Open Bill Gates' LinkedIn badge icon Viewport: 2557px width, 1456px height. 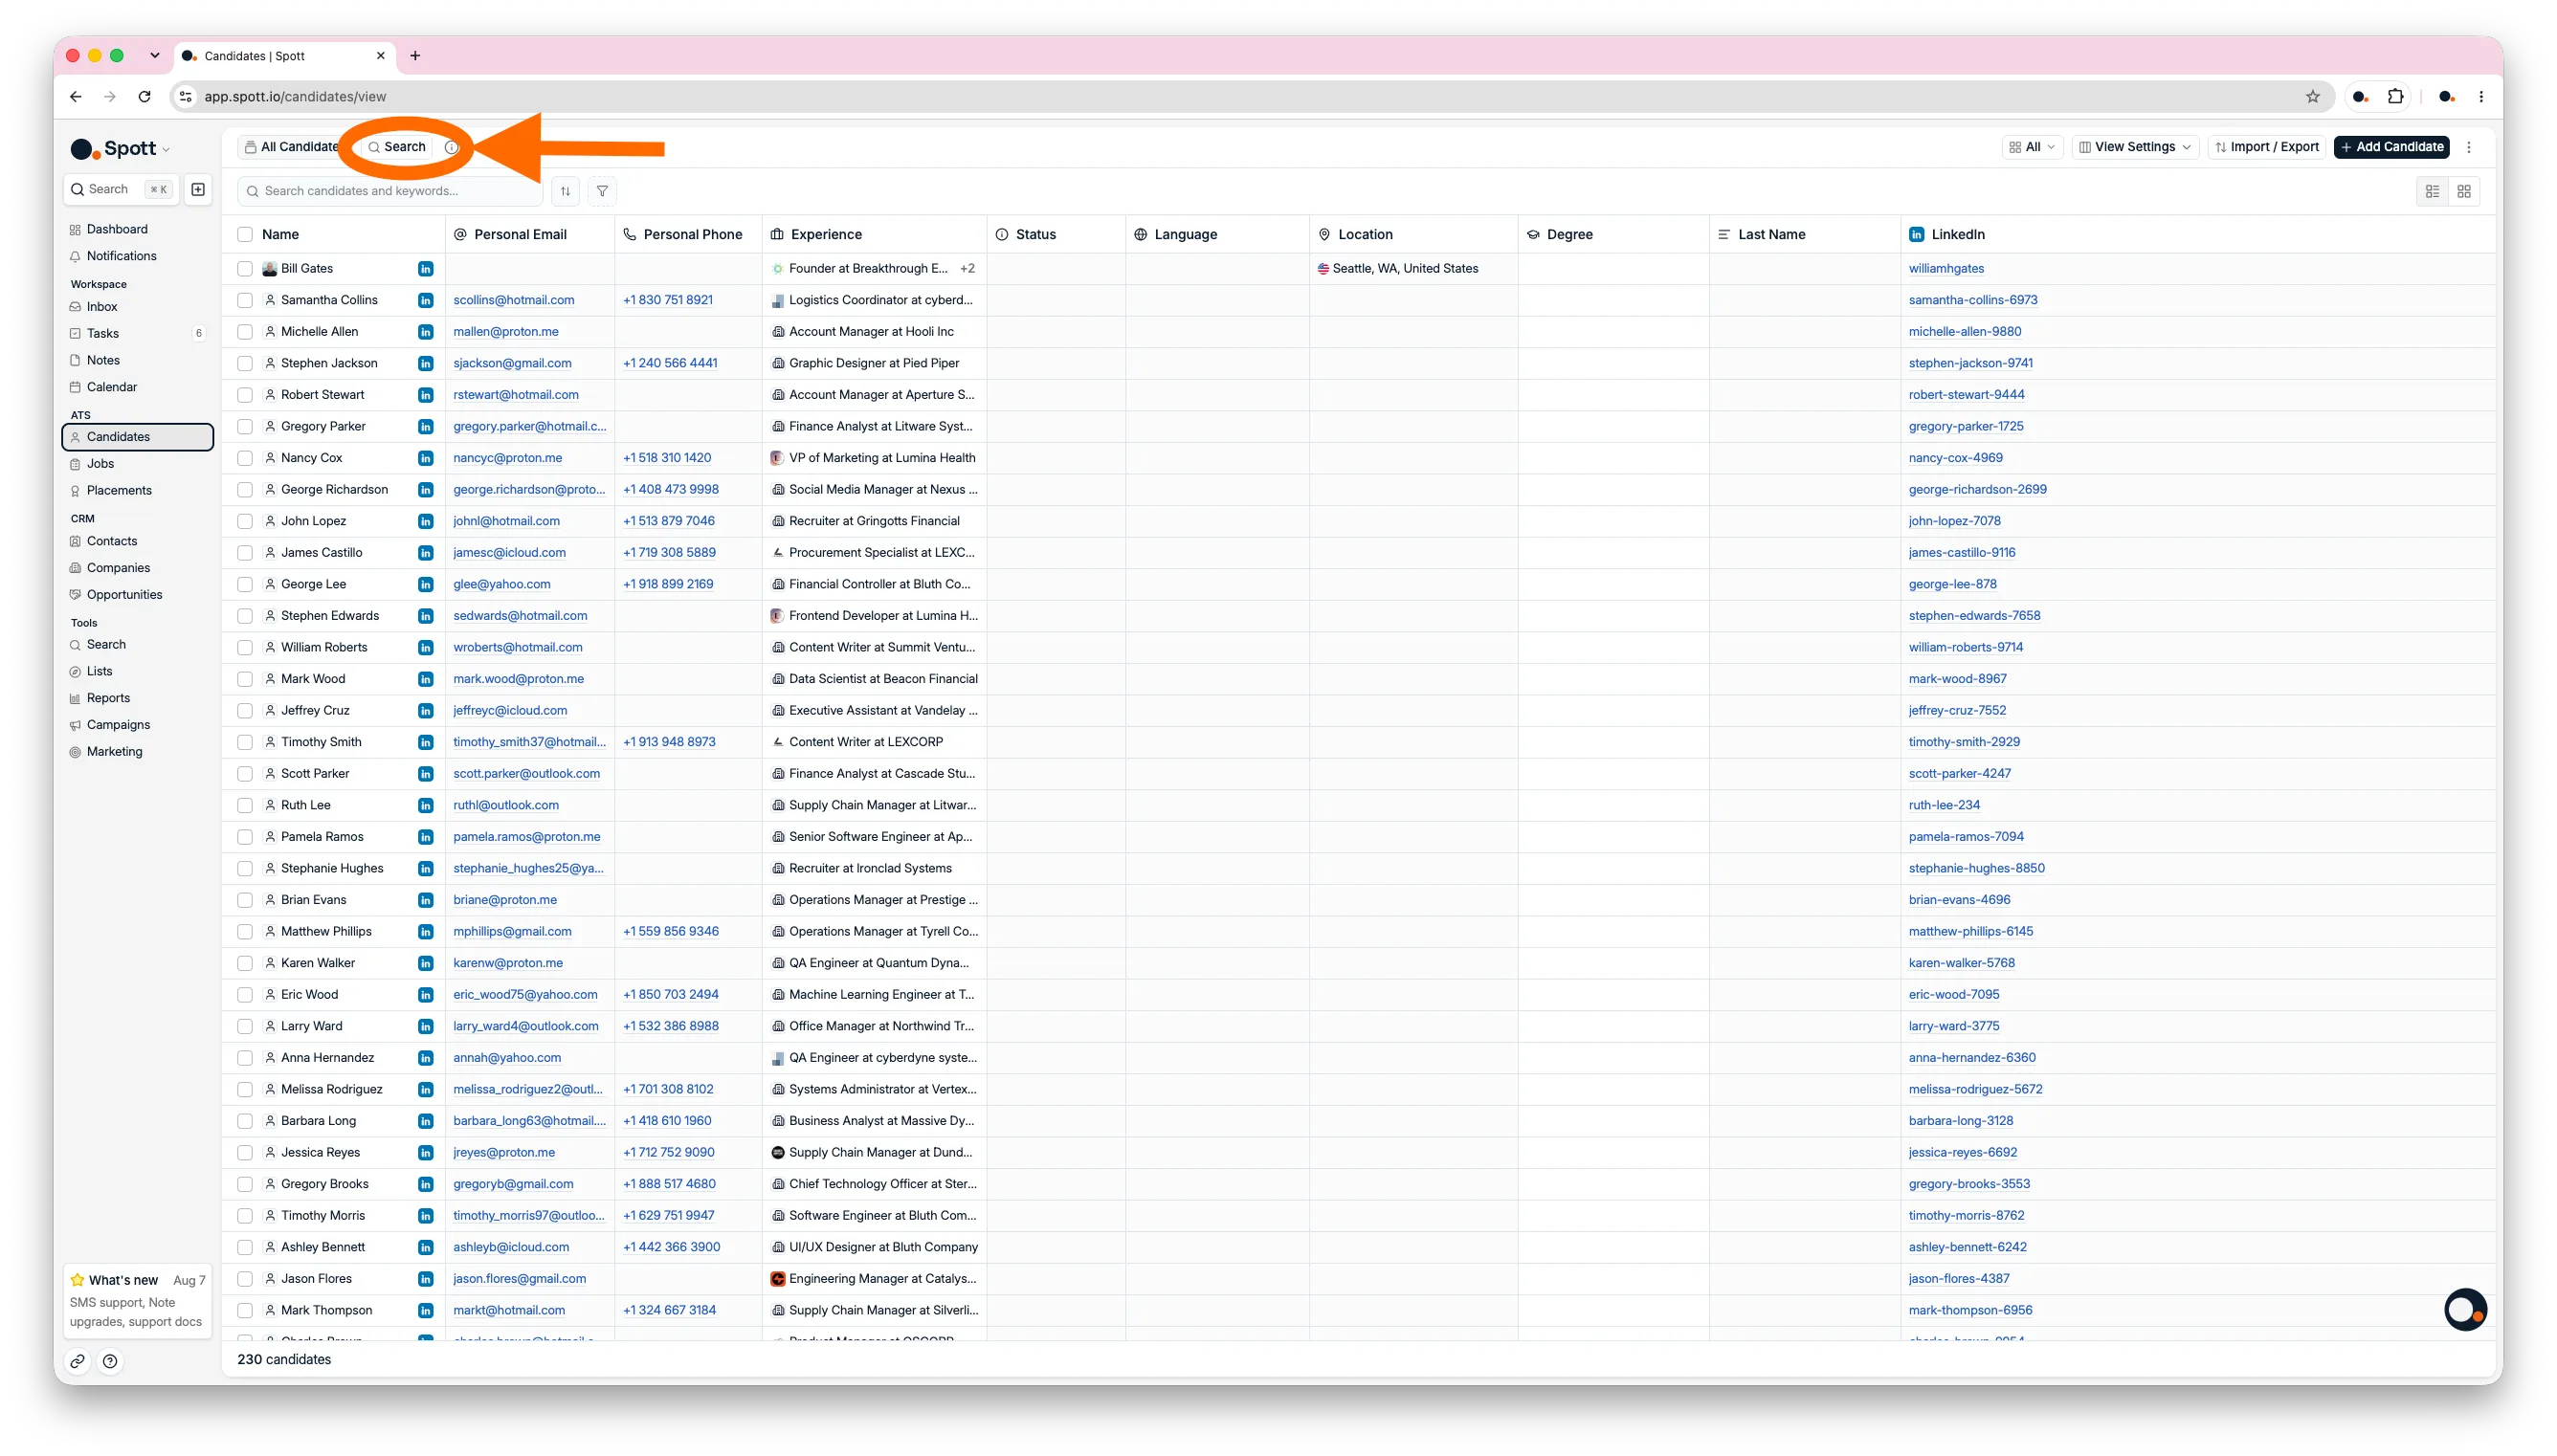425,269
